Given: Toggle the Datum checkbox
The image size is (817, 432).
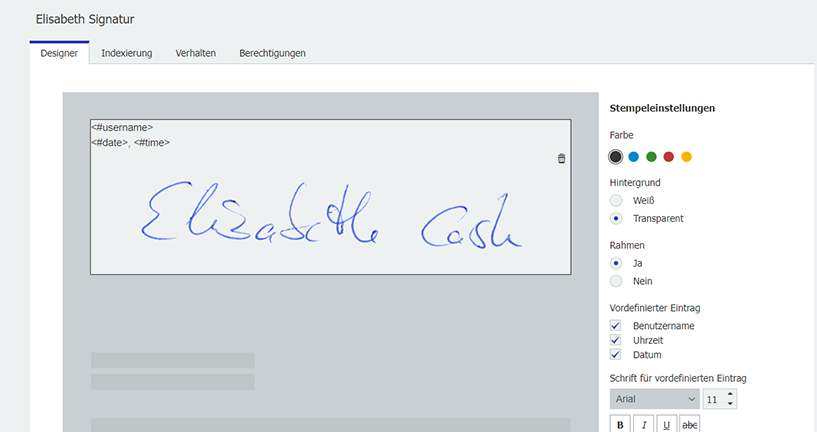Looking at the screenshot, I should tap(616, 355).
